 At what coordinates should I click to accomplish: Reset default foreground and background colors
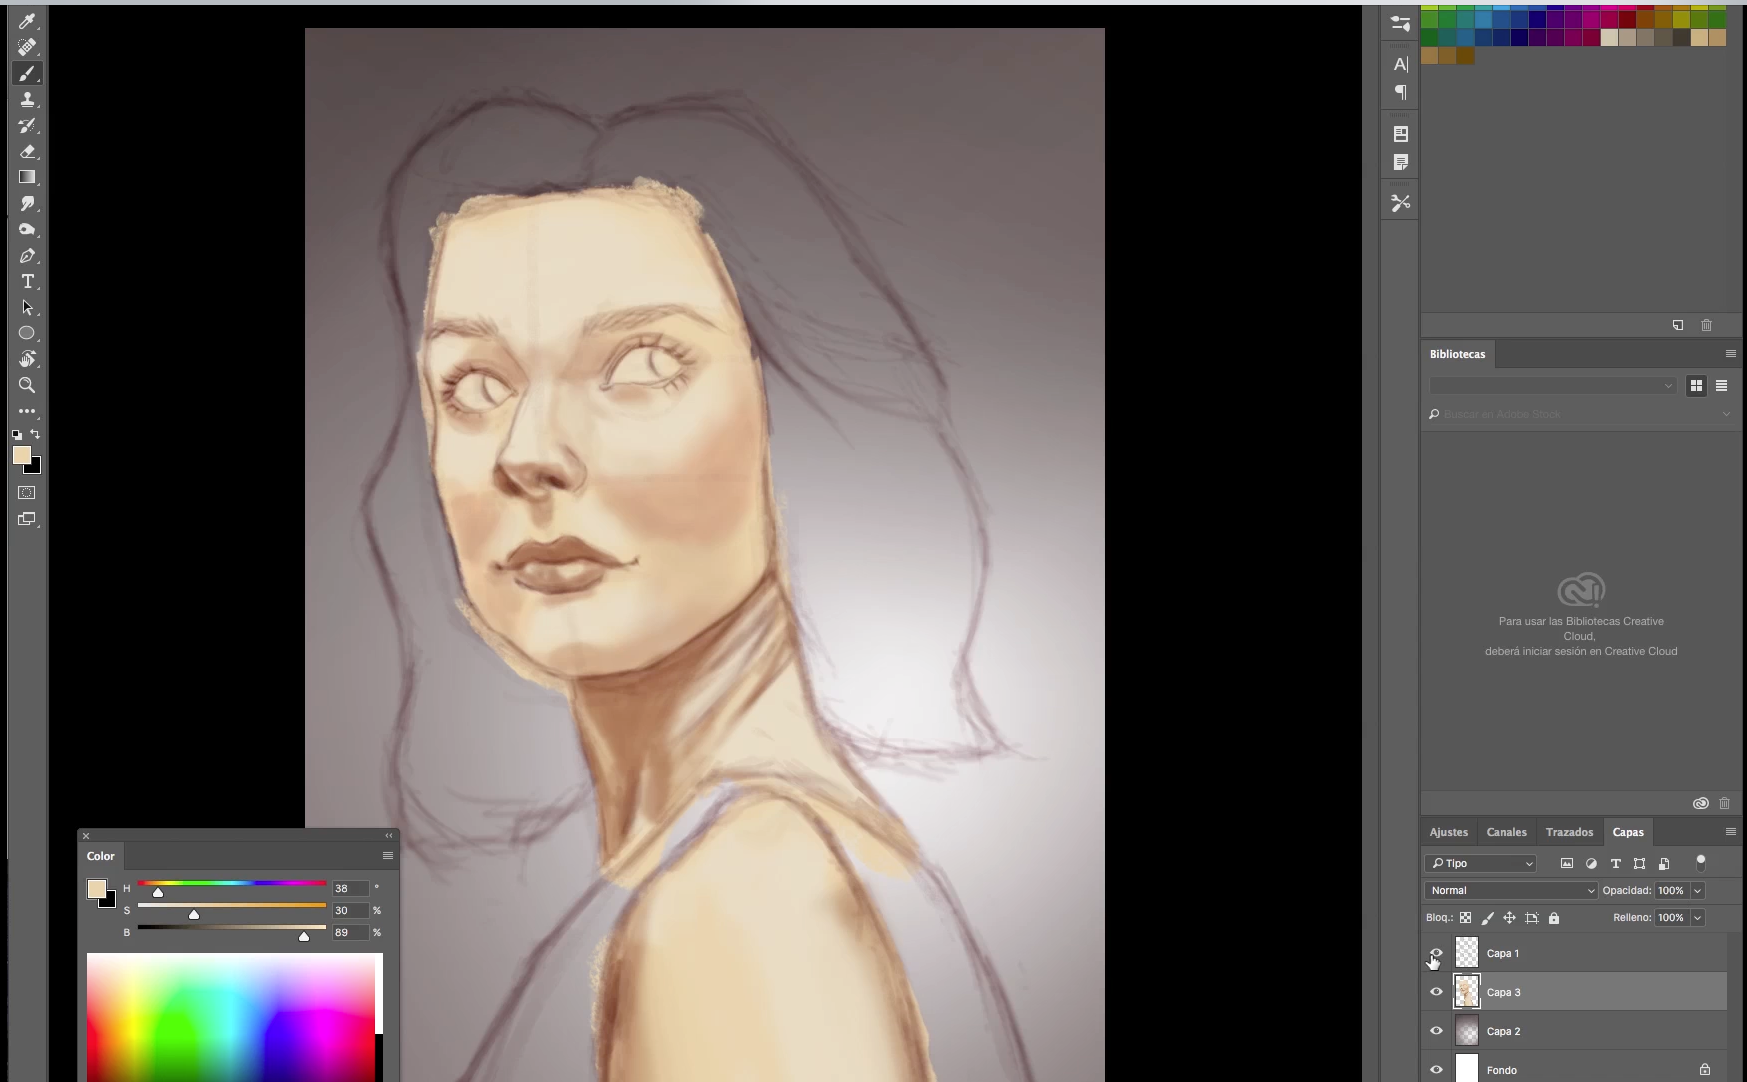click(x=17, y=435)
